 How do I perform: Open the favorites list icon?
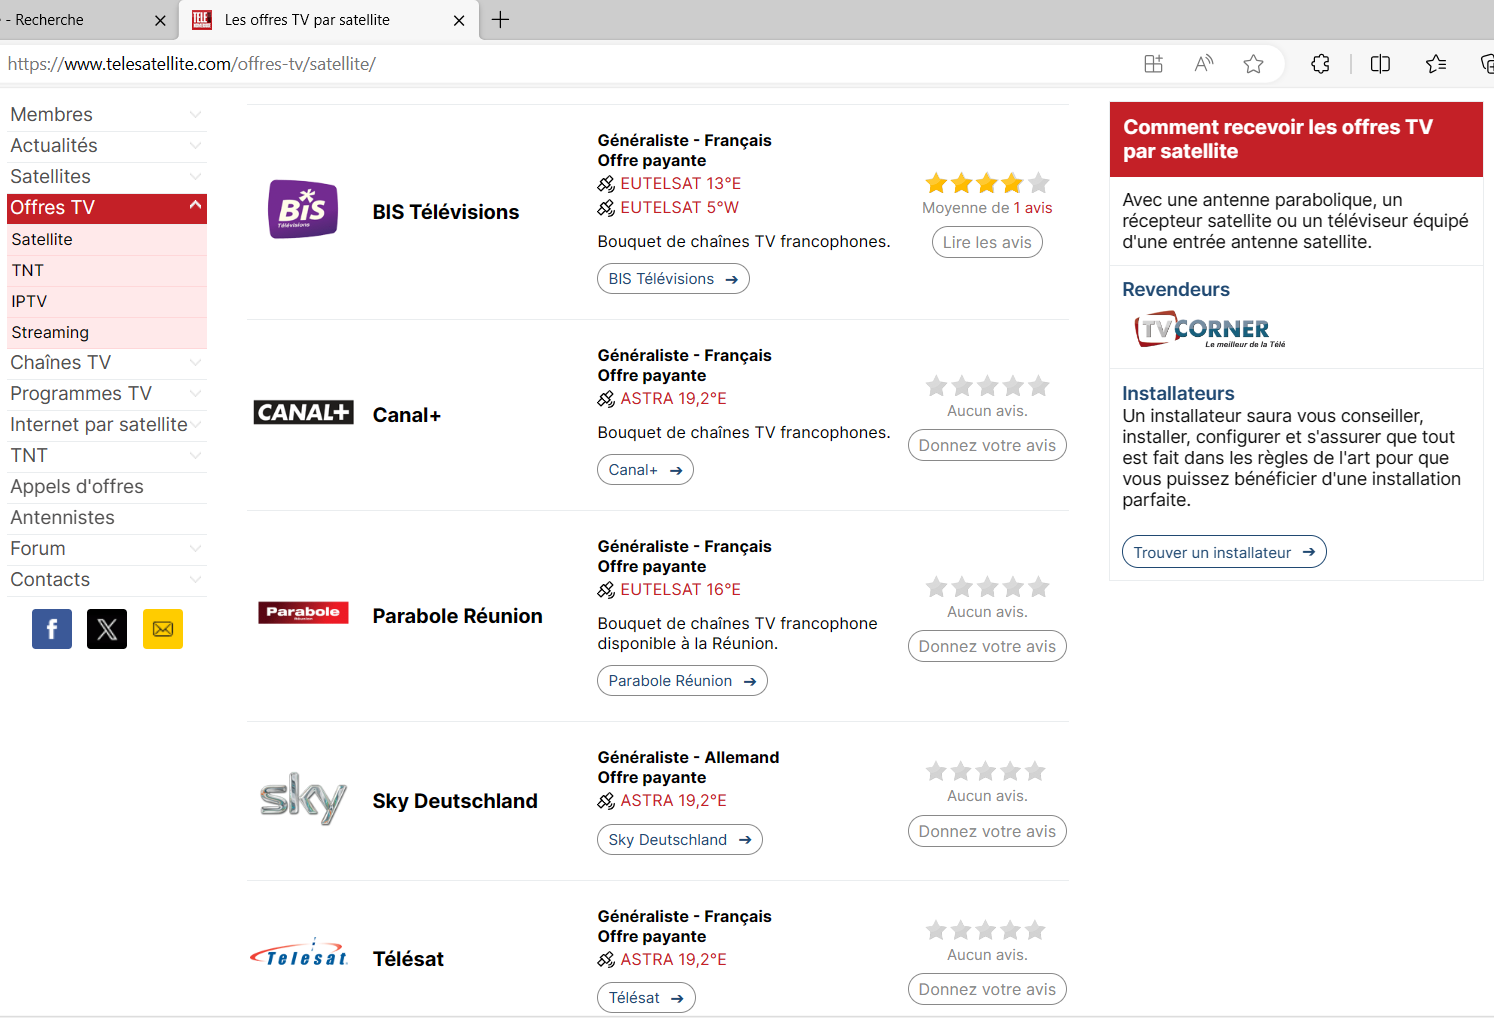1436,64
